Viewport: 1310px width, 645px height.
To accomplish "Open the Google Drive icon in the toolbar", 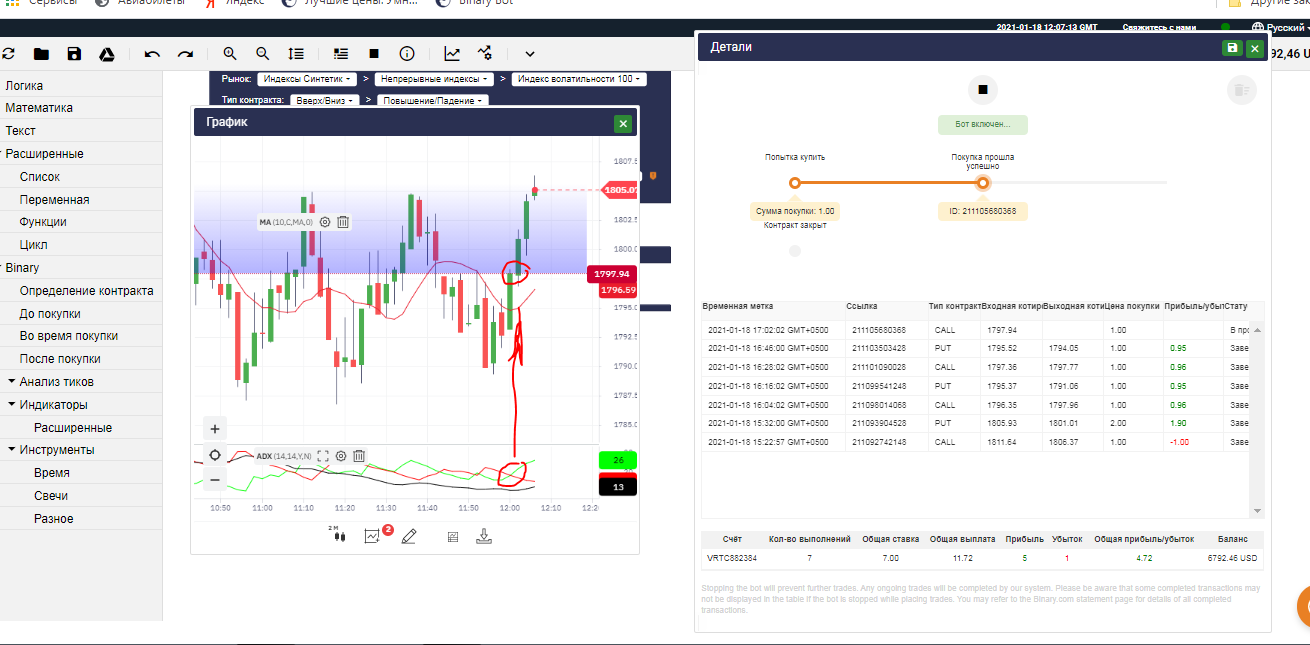I will click(x=107, y=54).
